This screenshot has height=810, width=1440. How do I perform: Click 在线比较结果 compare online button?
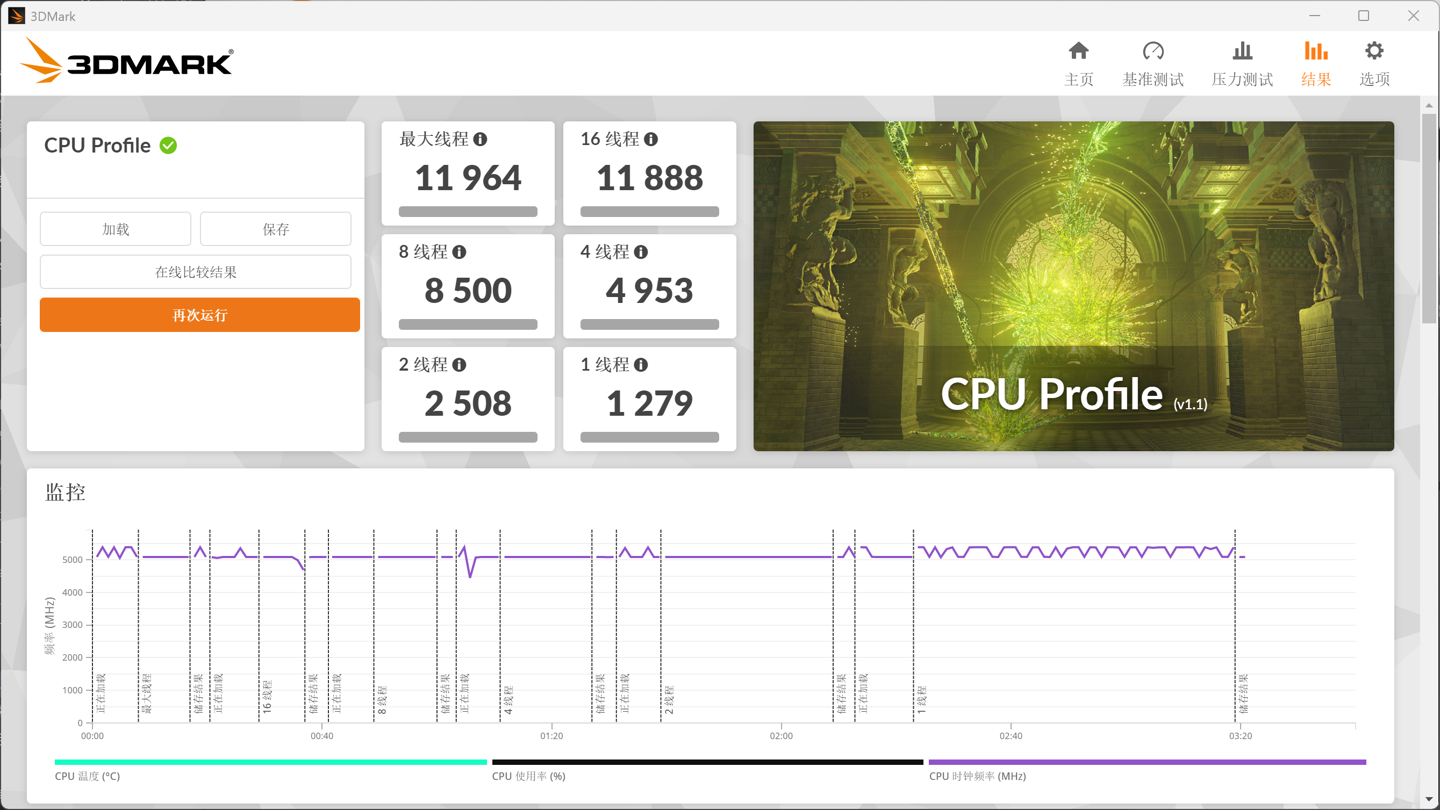pos(196,272)
